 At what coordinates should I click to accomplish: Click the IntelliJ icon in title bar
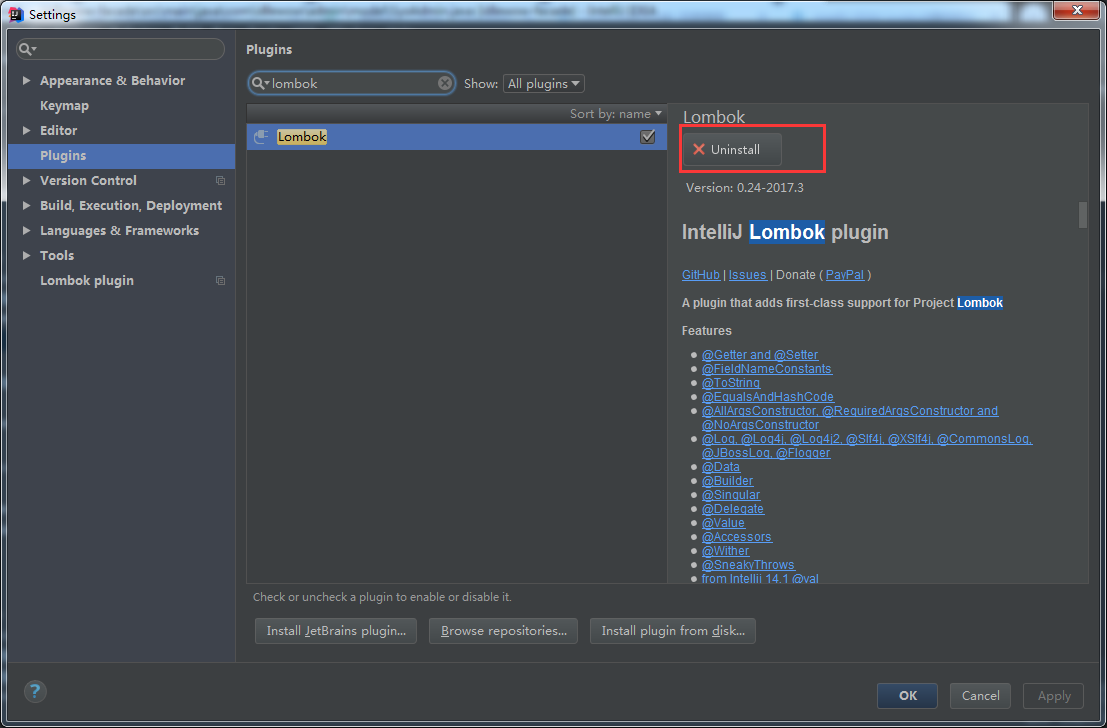(x=16, y=14)
